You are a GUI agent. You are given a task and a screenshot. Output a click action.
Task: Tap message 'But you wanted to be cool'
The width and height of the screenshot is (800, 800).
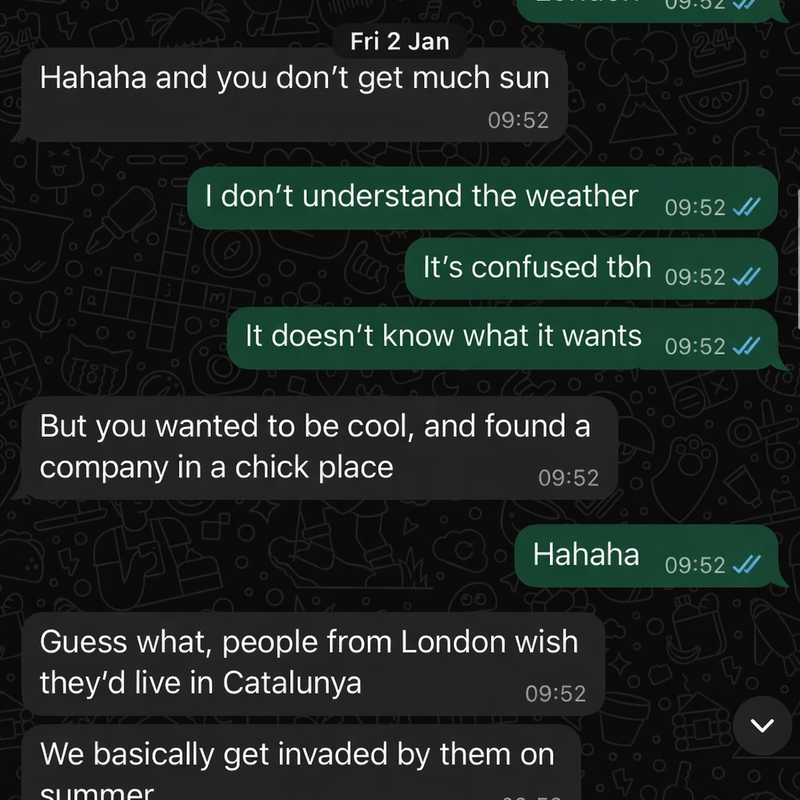click(319, 448)
